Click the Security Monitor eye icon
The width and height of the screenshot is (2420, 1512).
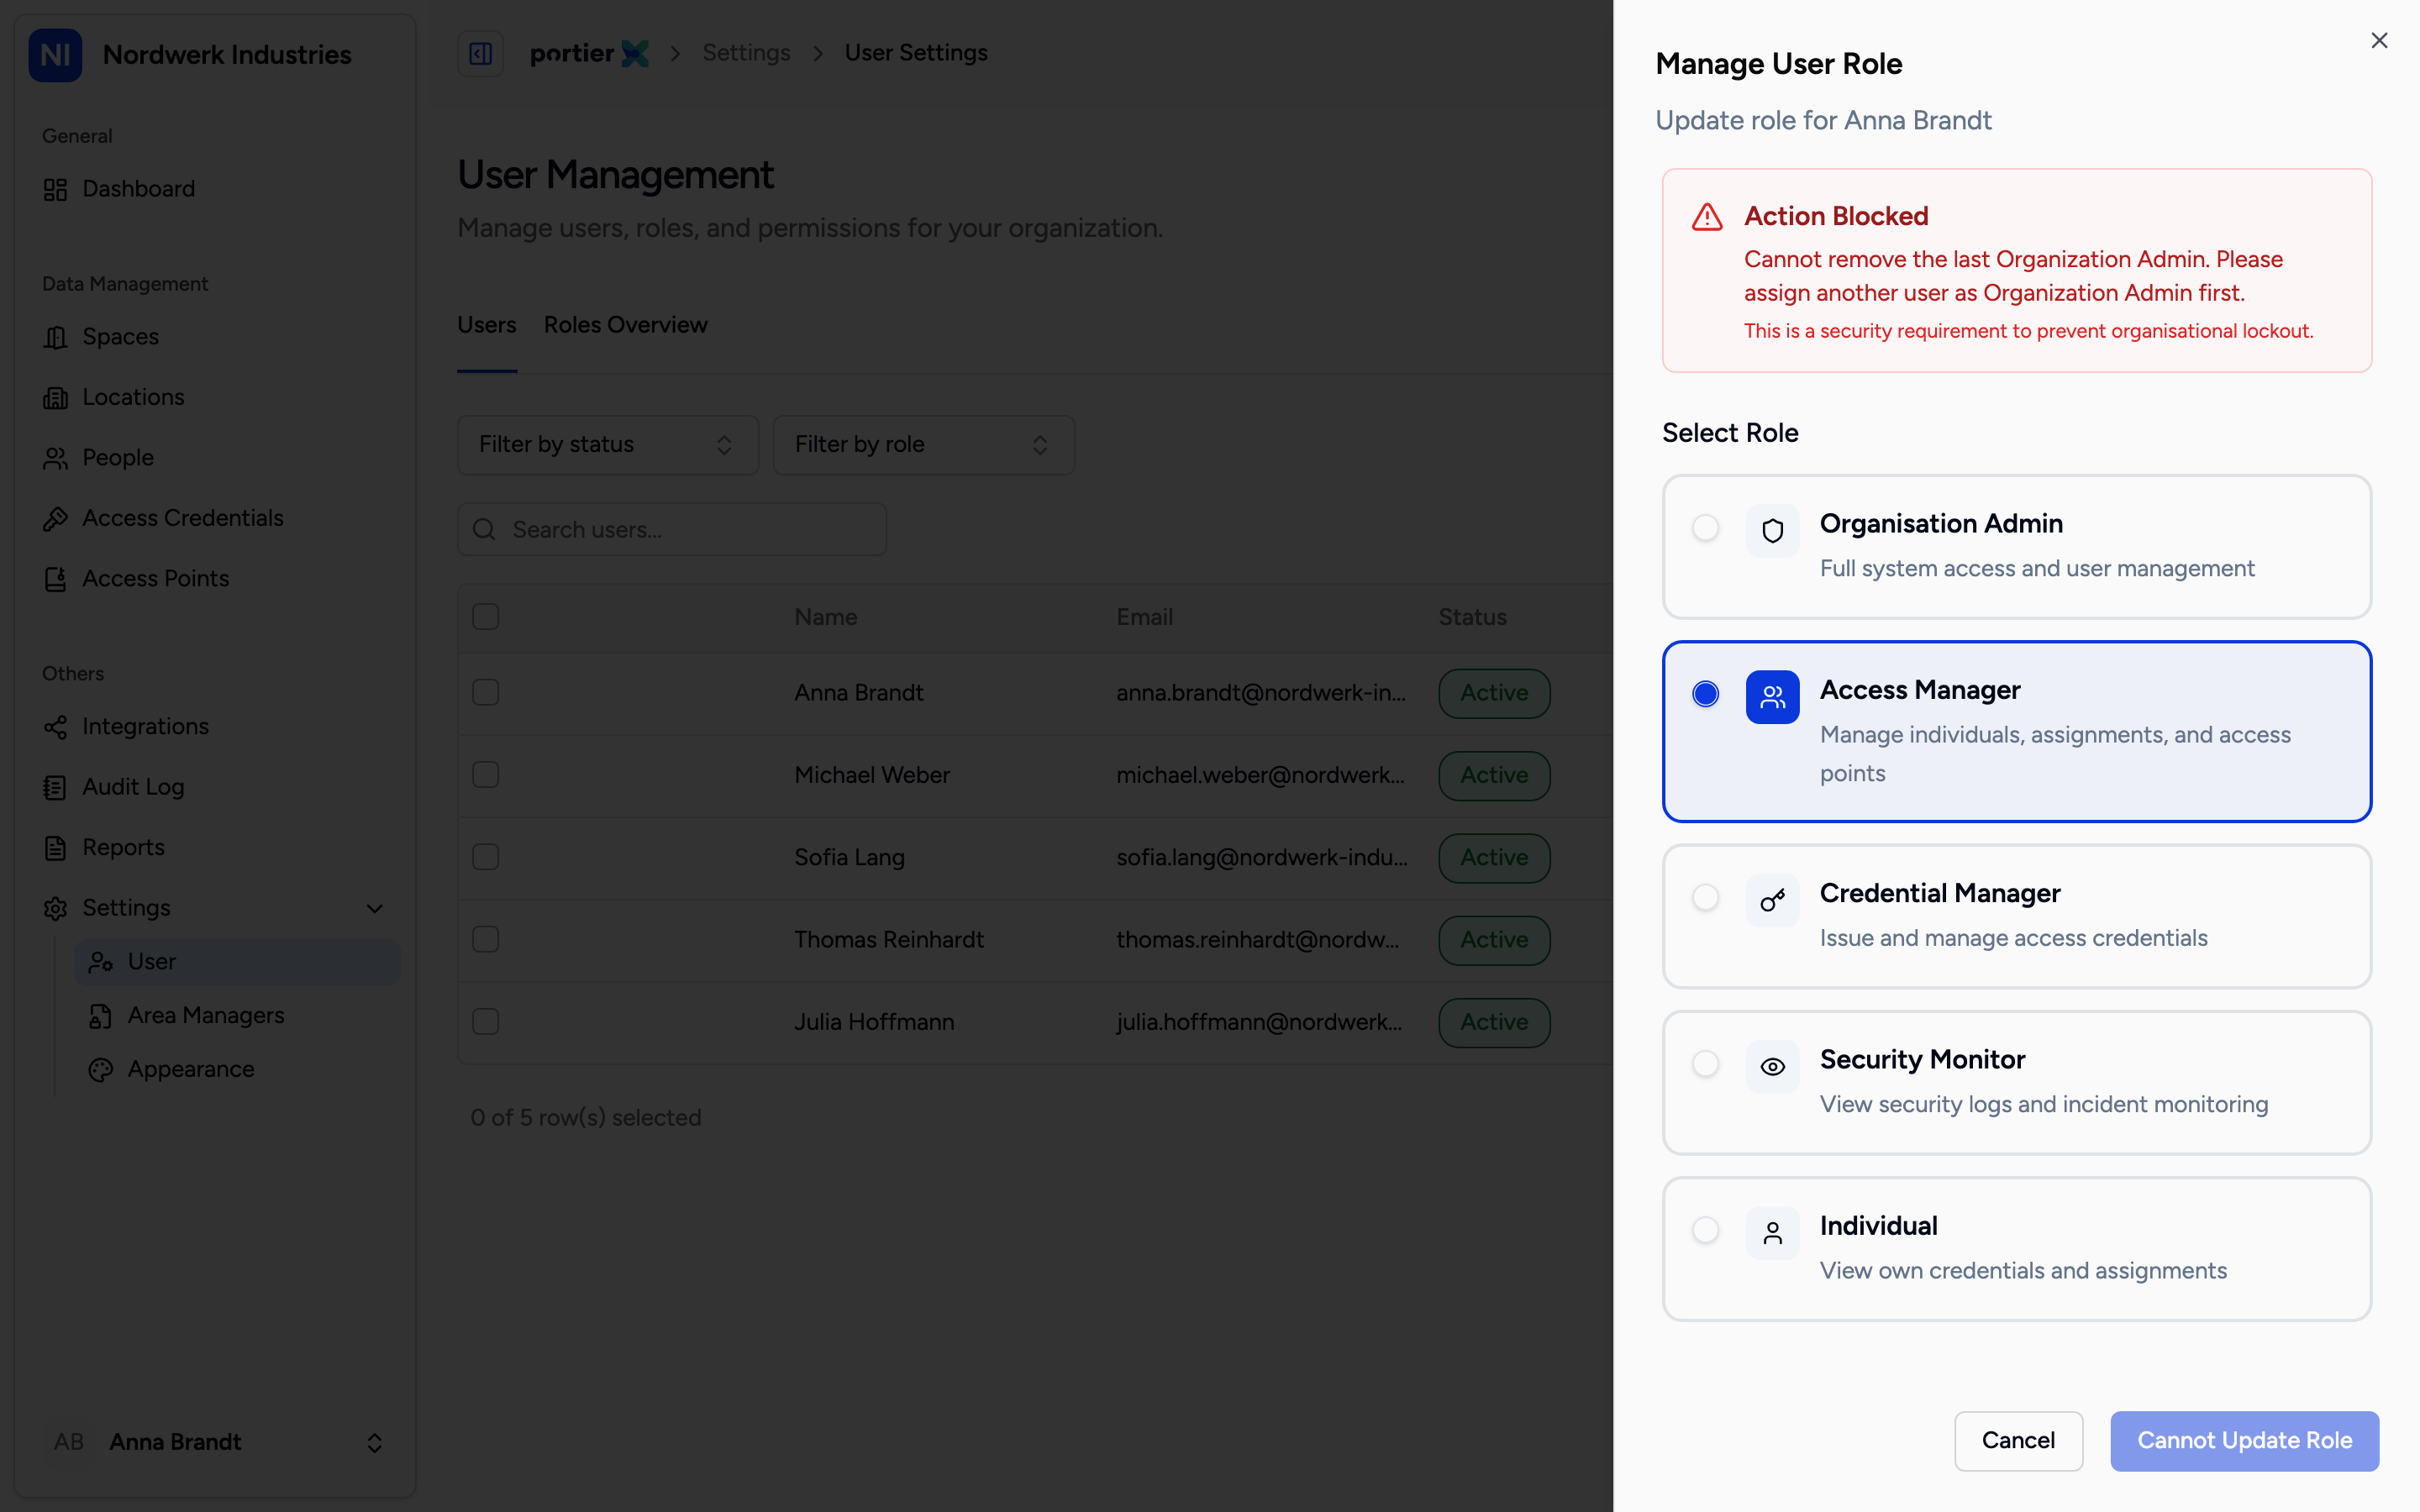[1772, 1066]
